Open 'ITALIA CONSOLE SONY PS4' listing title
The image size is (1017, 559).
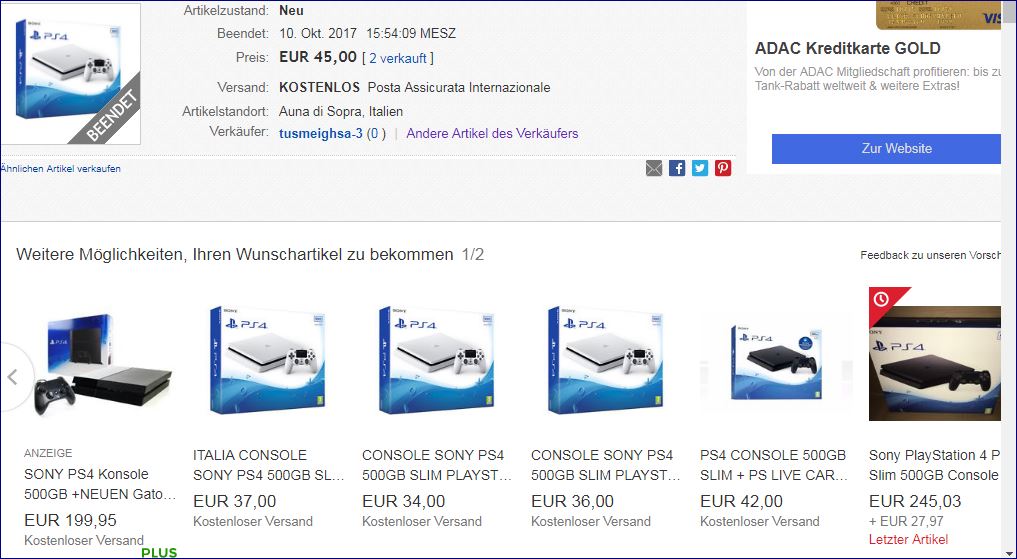click(x=269, y=465)
